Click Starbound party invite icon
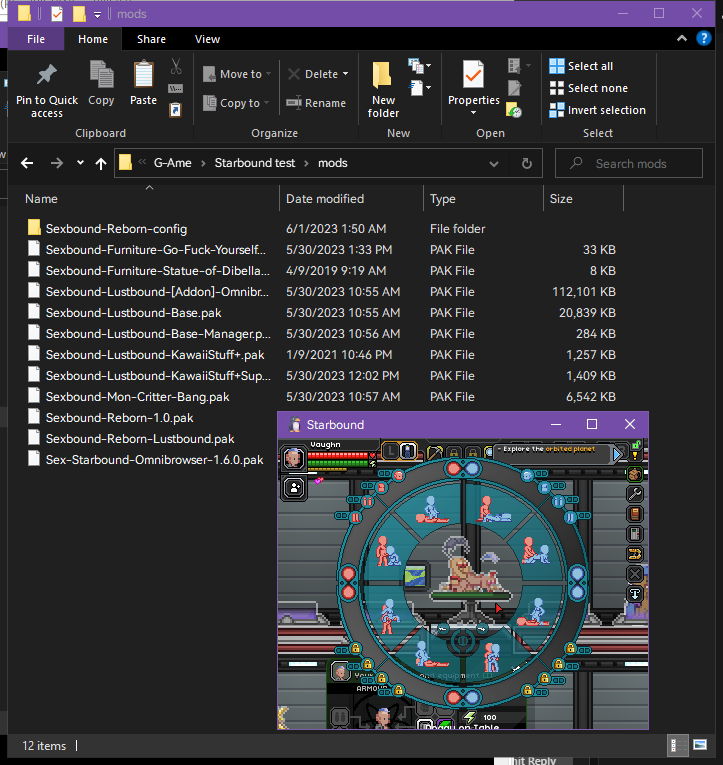The width and height of the screenshot is (723, 765). click(294, 488)
